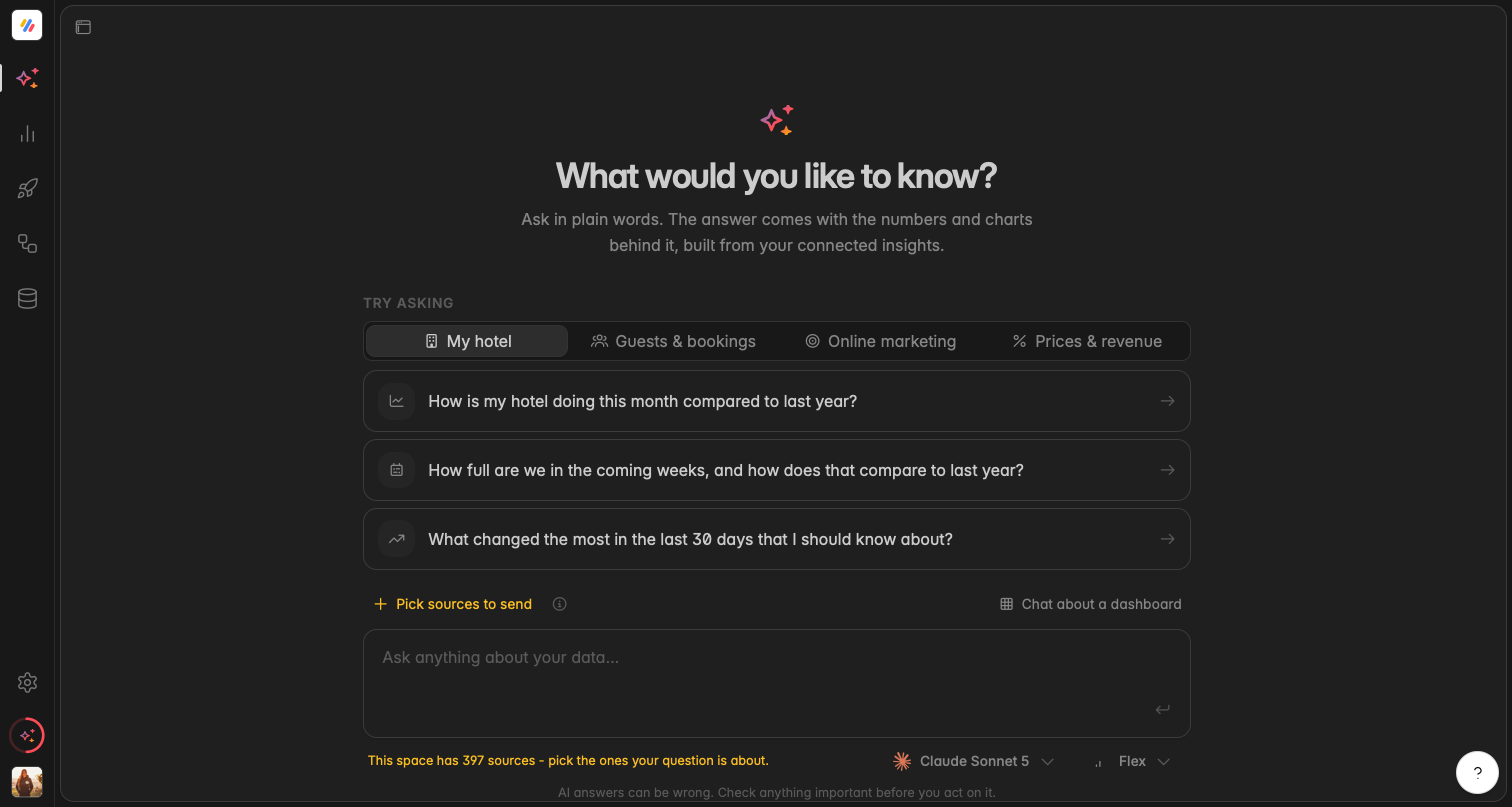Focus the Ask anything about your data field
This screenshot has width=1512, height=807.
pos(777,683)
